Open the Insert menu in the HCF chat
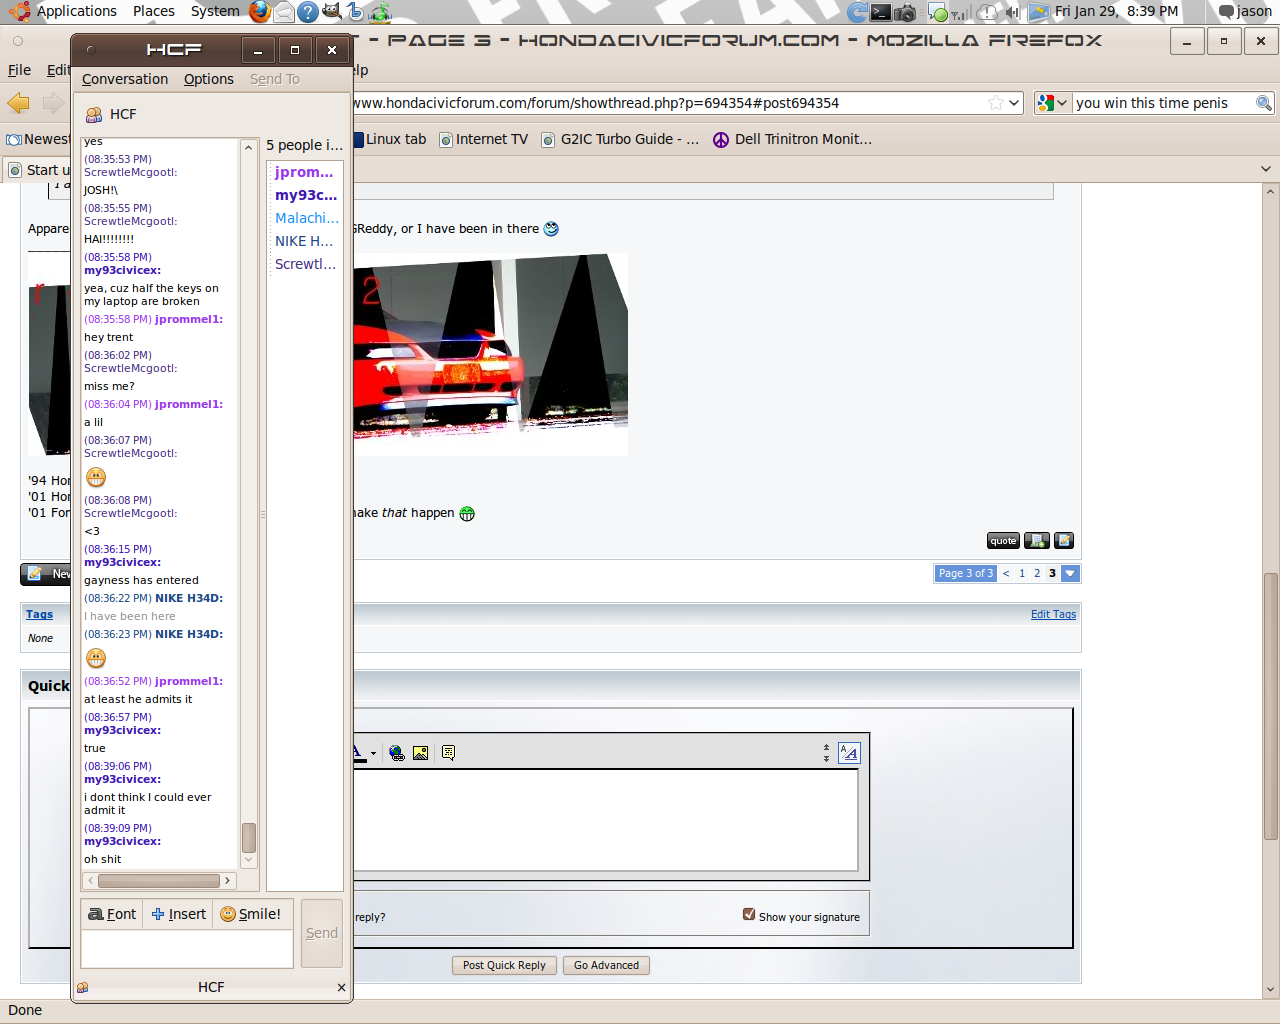 click(x=178, y=914)
